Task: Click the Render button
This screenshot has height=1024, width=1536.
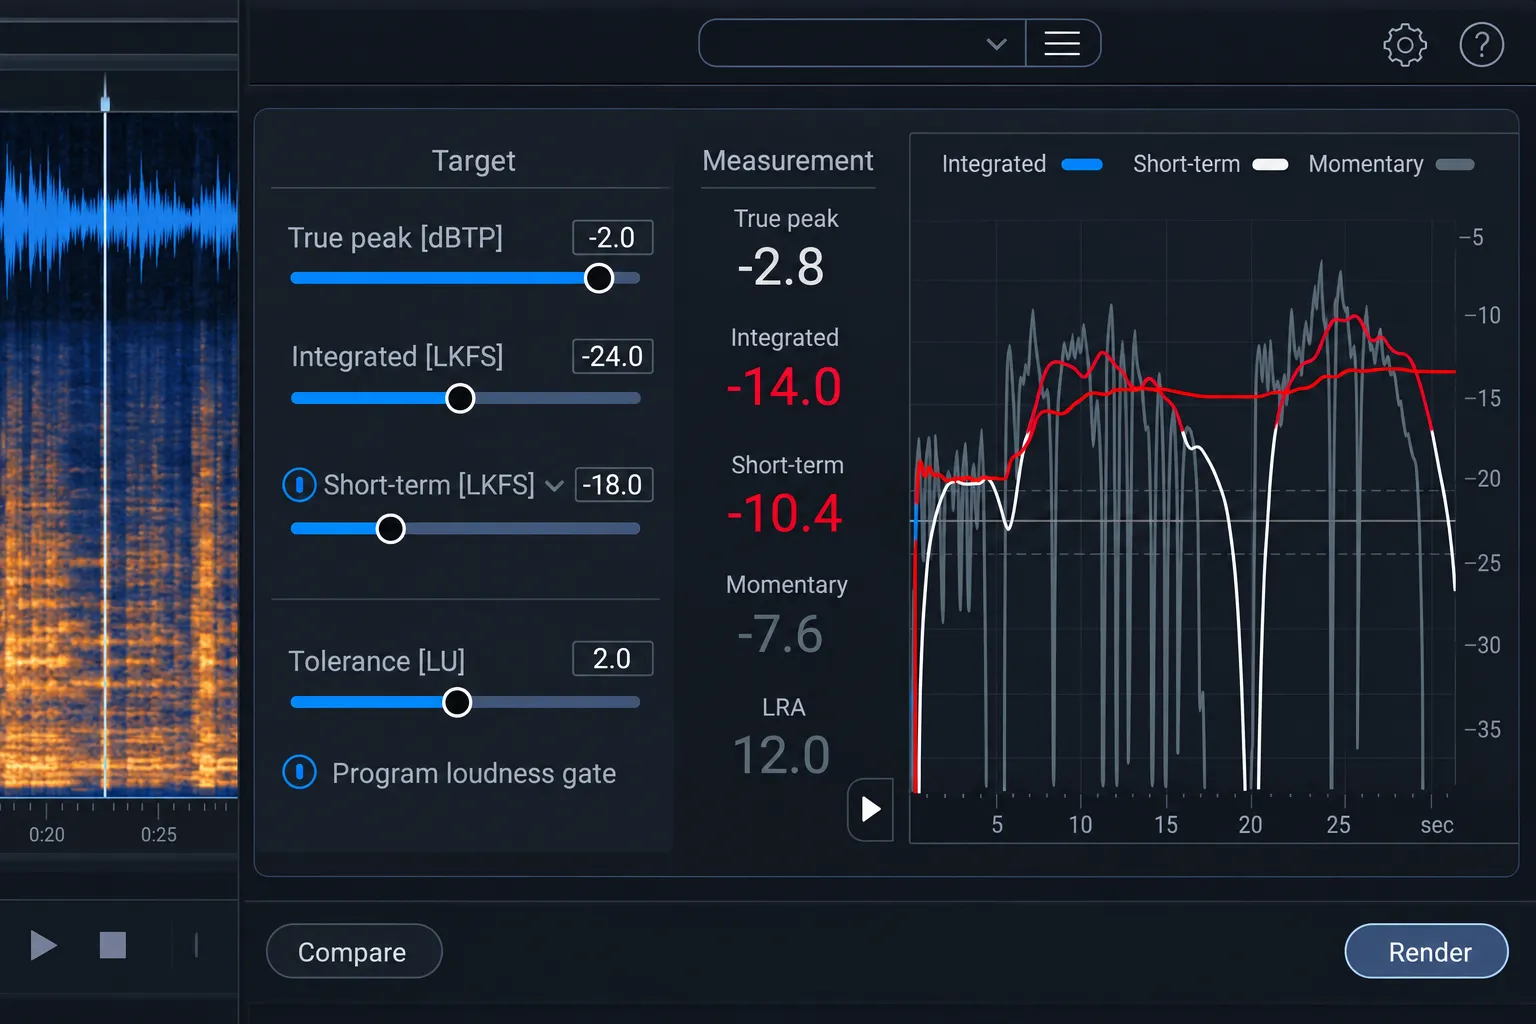Action: click(x=1427, y=951)
